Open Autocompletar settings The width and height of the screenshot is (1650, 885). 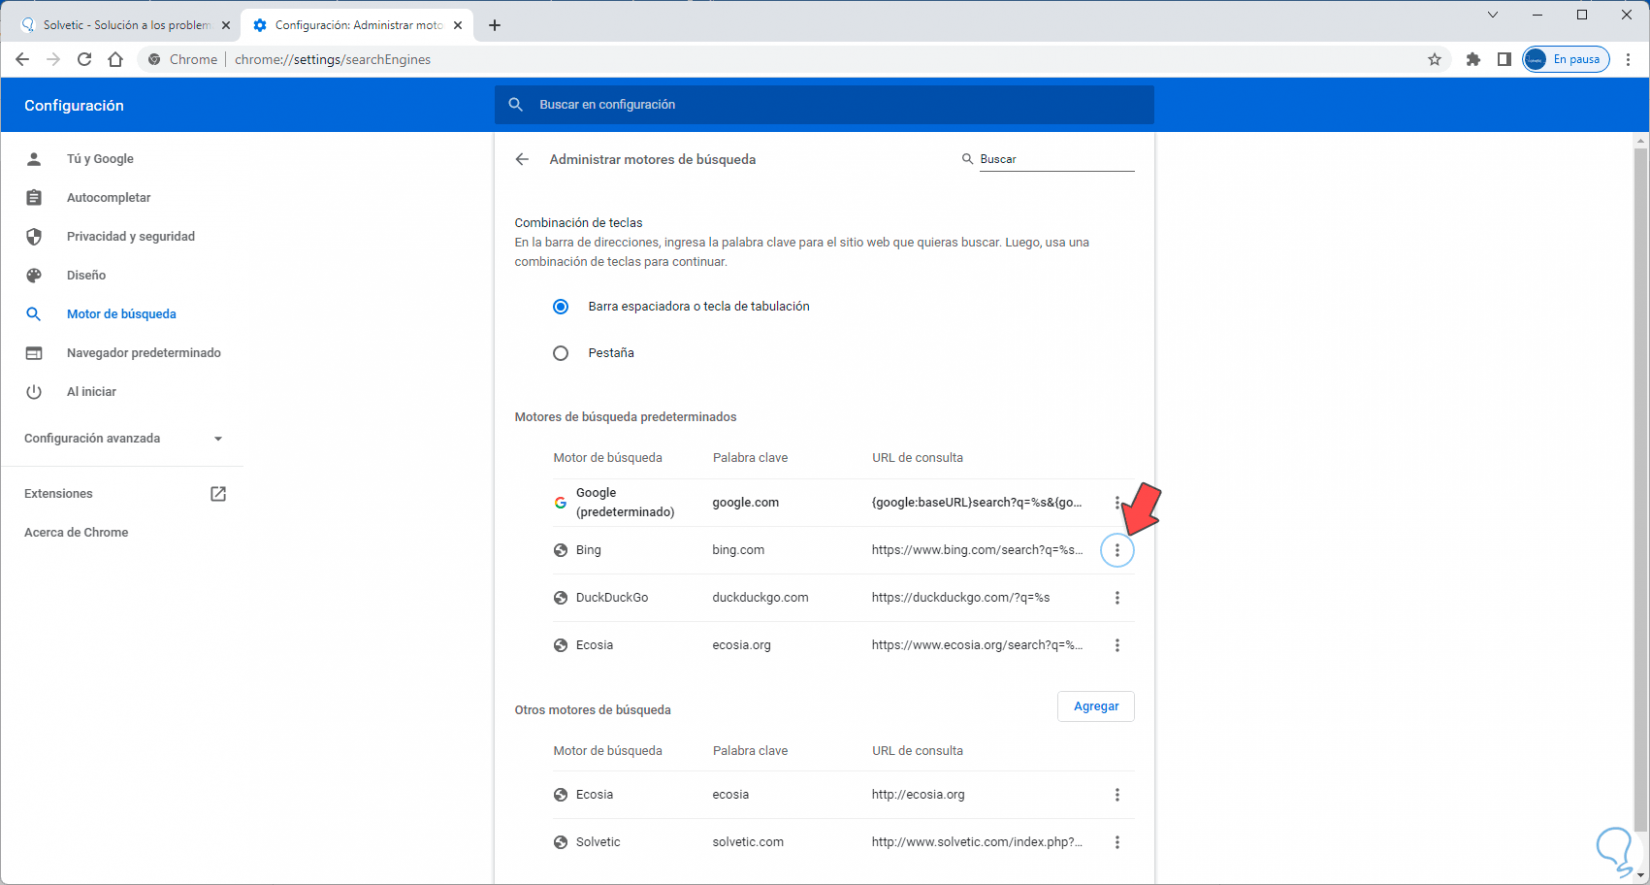(108, 198)
